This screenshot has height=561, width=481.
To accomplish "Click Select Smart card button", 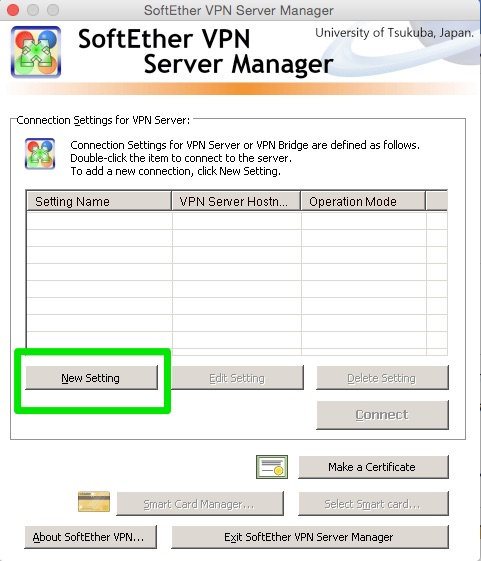I will pyautogui.click(x=373, y=504).
